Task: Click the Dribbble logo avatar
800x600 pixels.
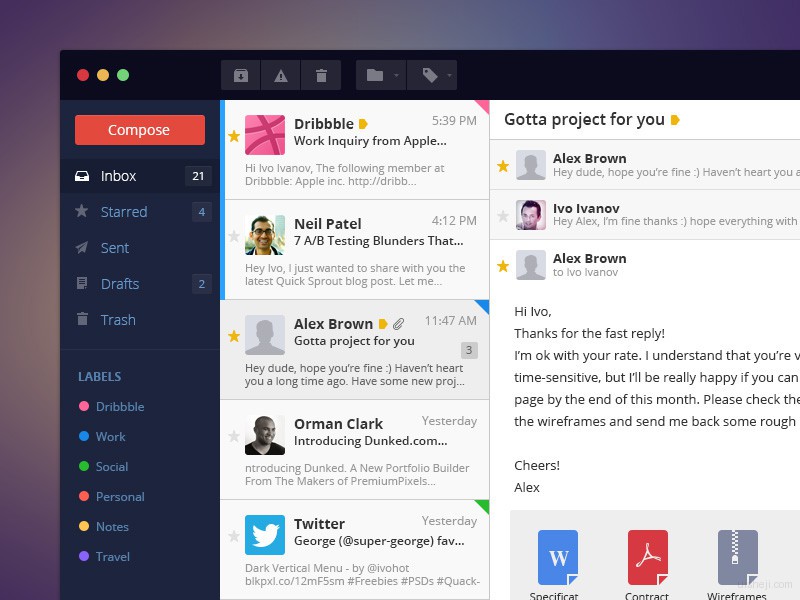Action: (265, 135)
